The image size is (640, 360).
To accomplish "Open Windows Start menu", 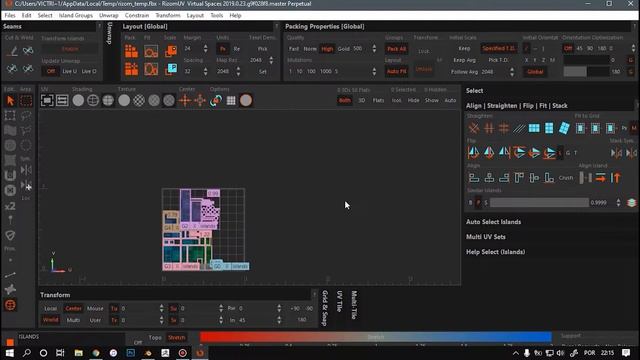I will [x=9, y=353].
